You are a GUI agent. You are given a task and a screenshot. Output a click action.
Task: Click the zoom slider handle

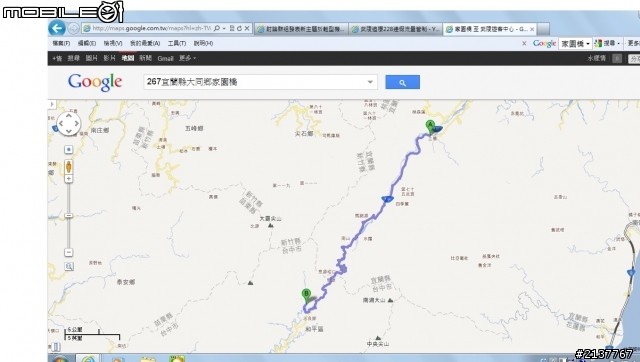pos(69,215)
